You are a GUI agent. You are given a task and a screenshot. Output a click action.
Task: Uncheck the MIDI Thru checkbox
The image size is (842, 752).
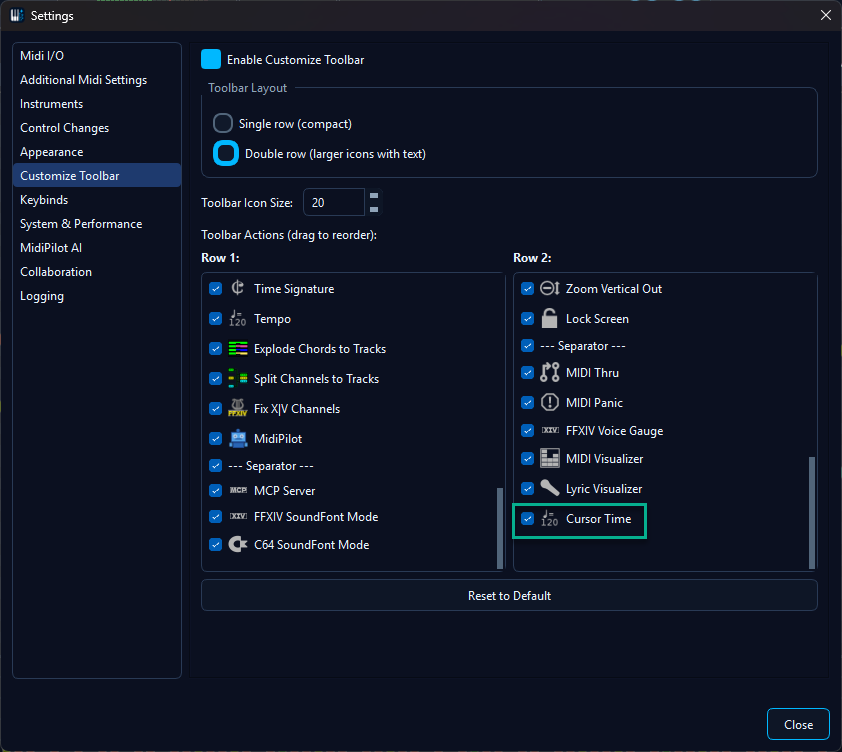coord(527,372)
